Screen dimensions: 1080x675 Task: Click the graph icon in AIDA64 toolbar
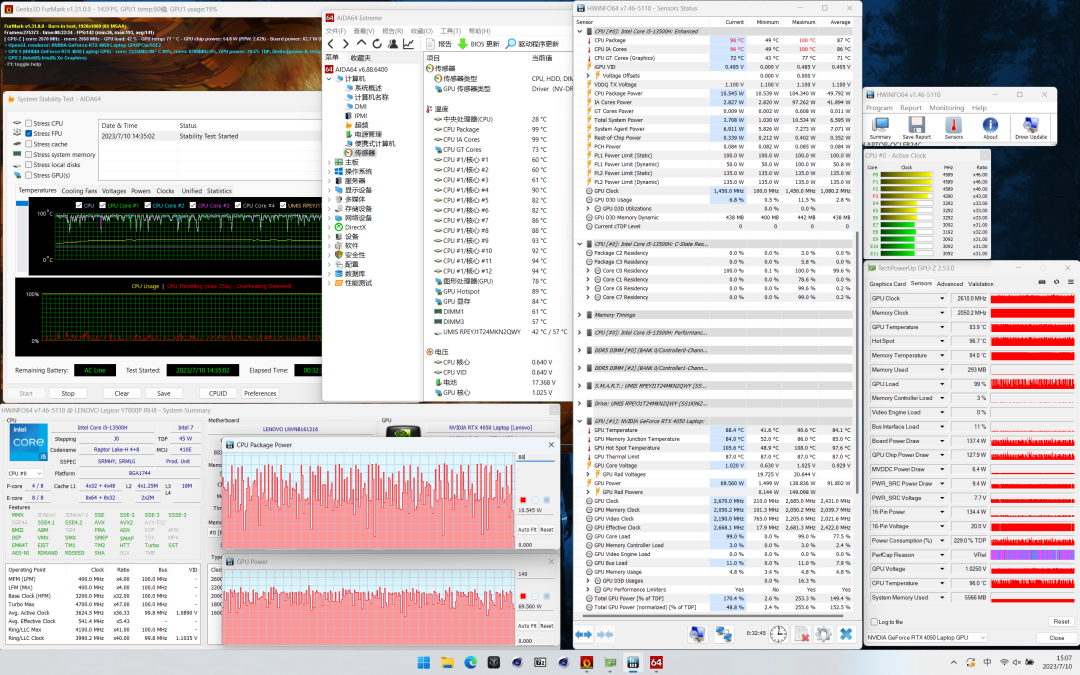click(409, 44)
